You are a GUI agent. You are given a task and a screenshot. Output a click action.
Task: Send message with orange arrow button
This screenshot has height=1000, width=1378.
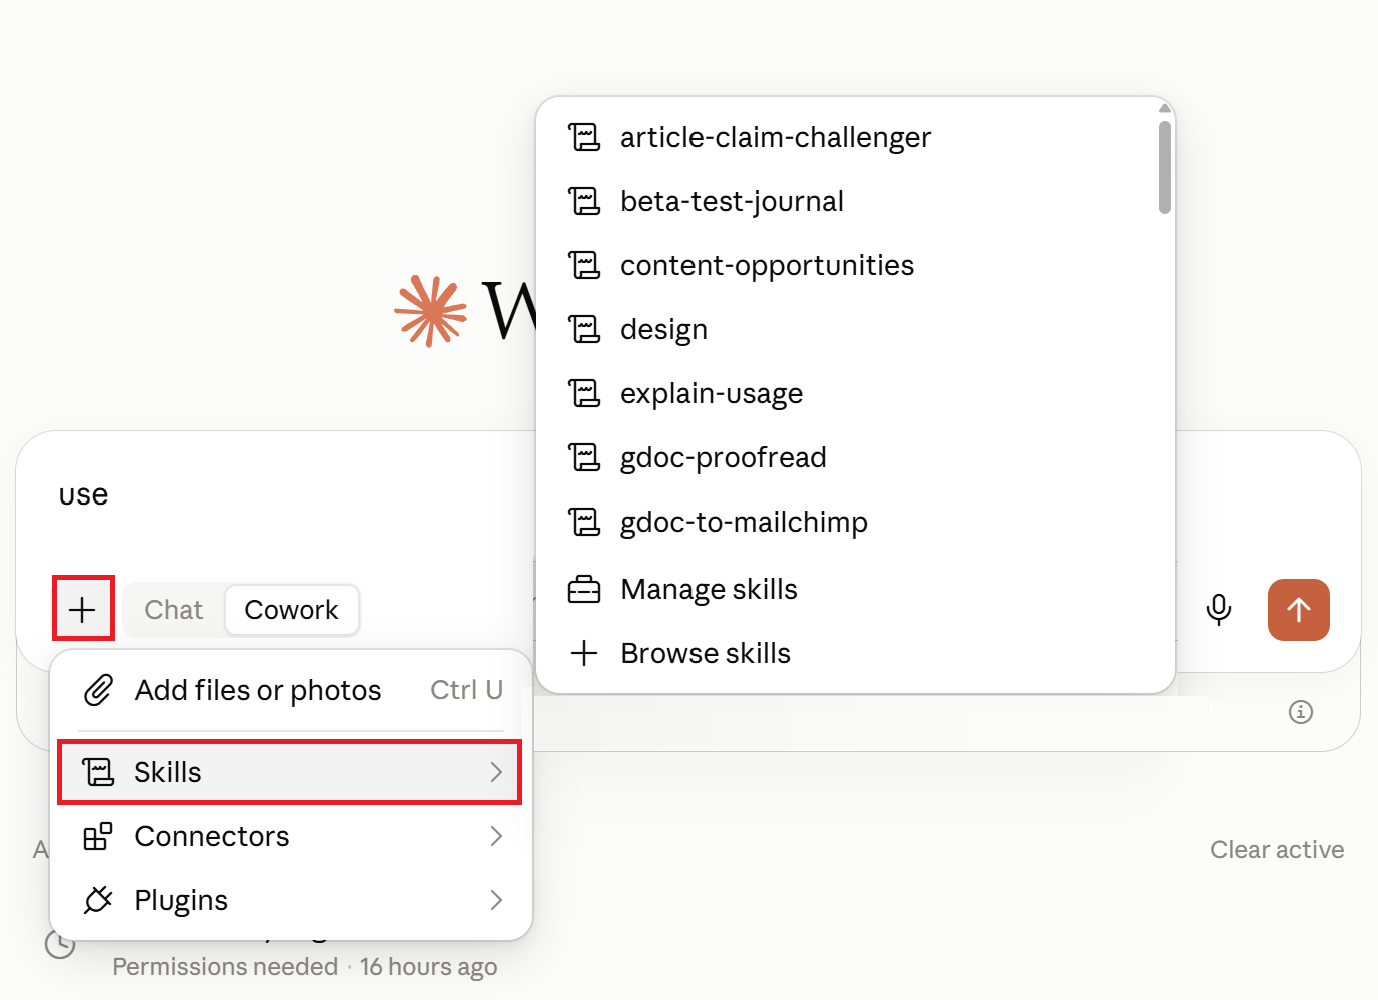pyautogui.click(x=1298, y=610)
